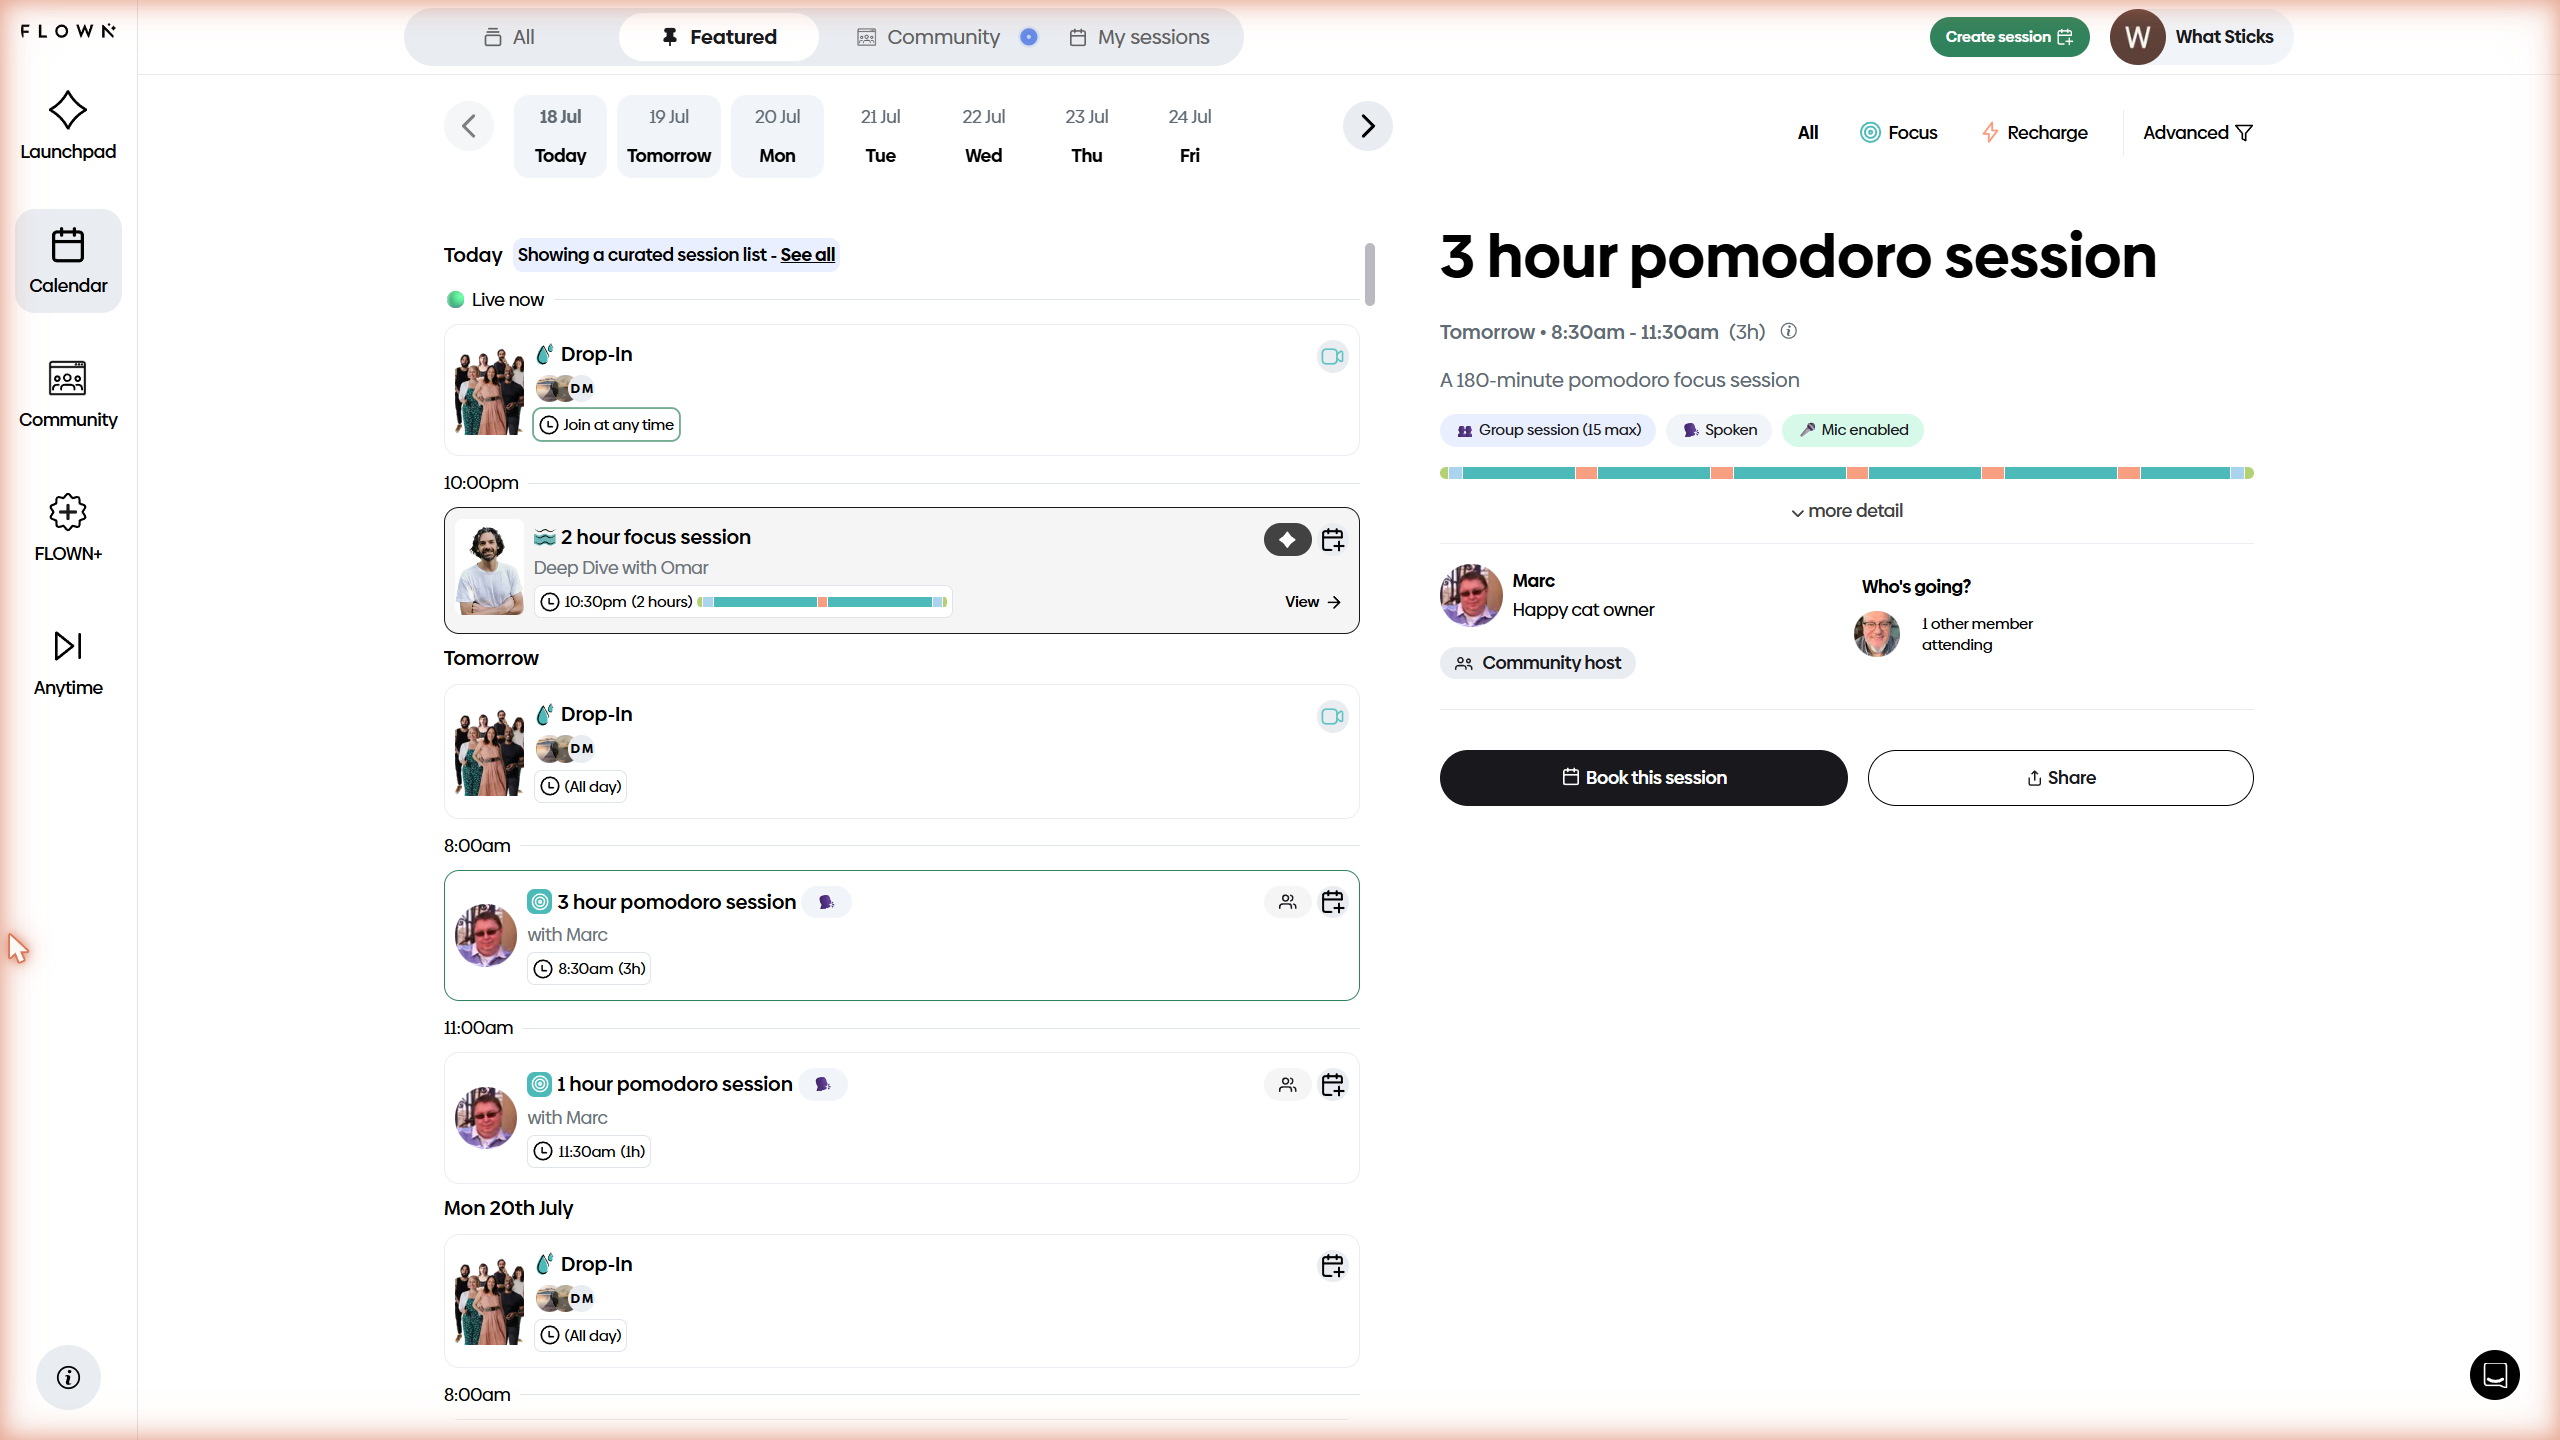
Task: Click the FLOWN+ diamond badge on 2 hour focus session
Action: 1287,540
